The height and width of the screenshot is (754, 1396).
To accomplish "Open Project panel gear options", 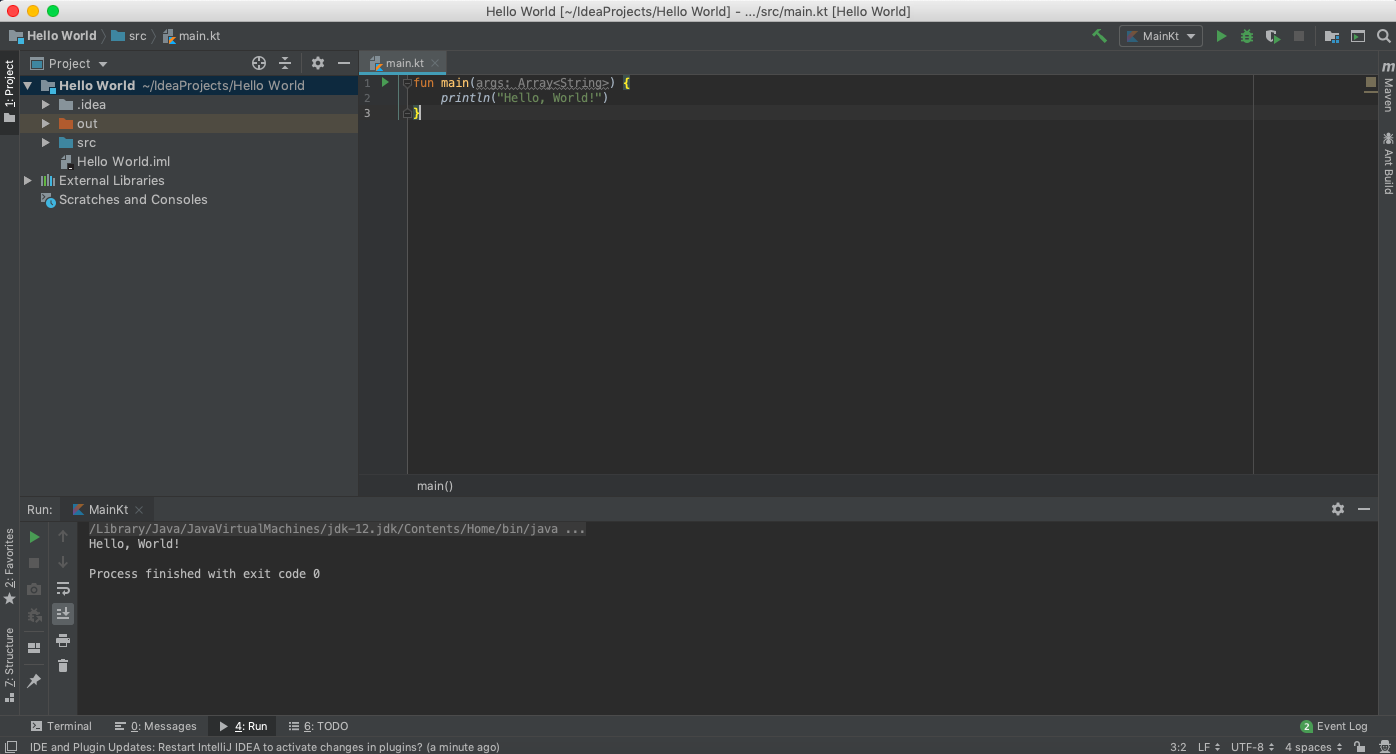I will click(x=318, y=63).
